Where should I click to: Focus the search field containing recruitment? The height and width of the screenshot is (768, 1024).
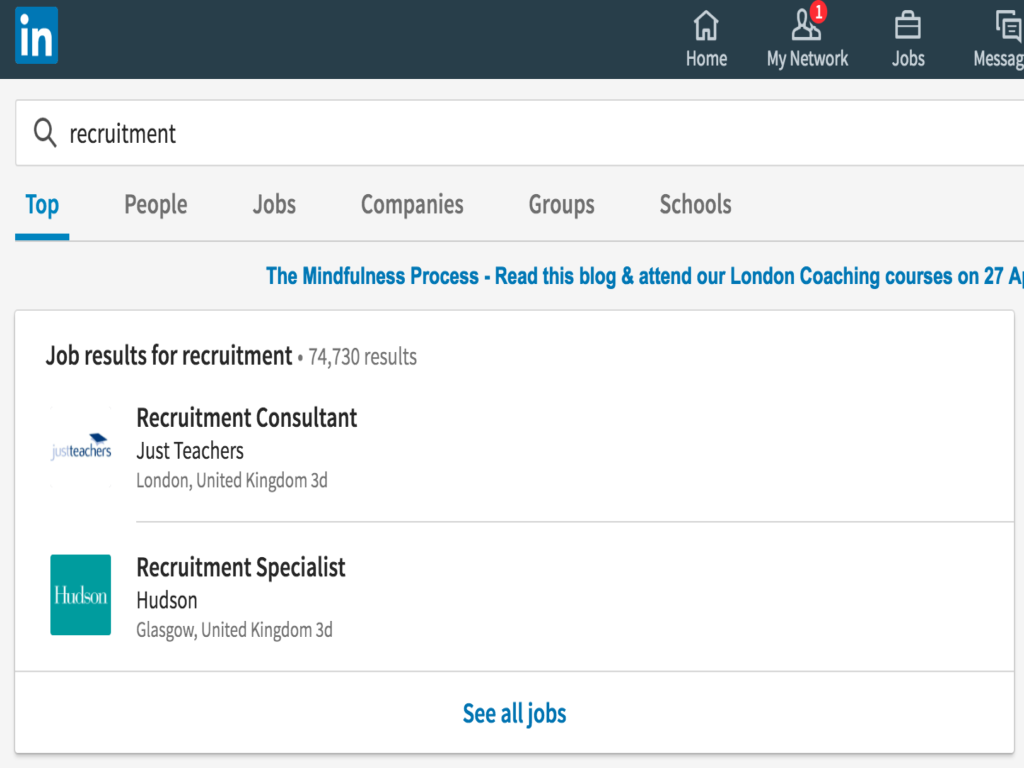click(x=520, y=133)
